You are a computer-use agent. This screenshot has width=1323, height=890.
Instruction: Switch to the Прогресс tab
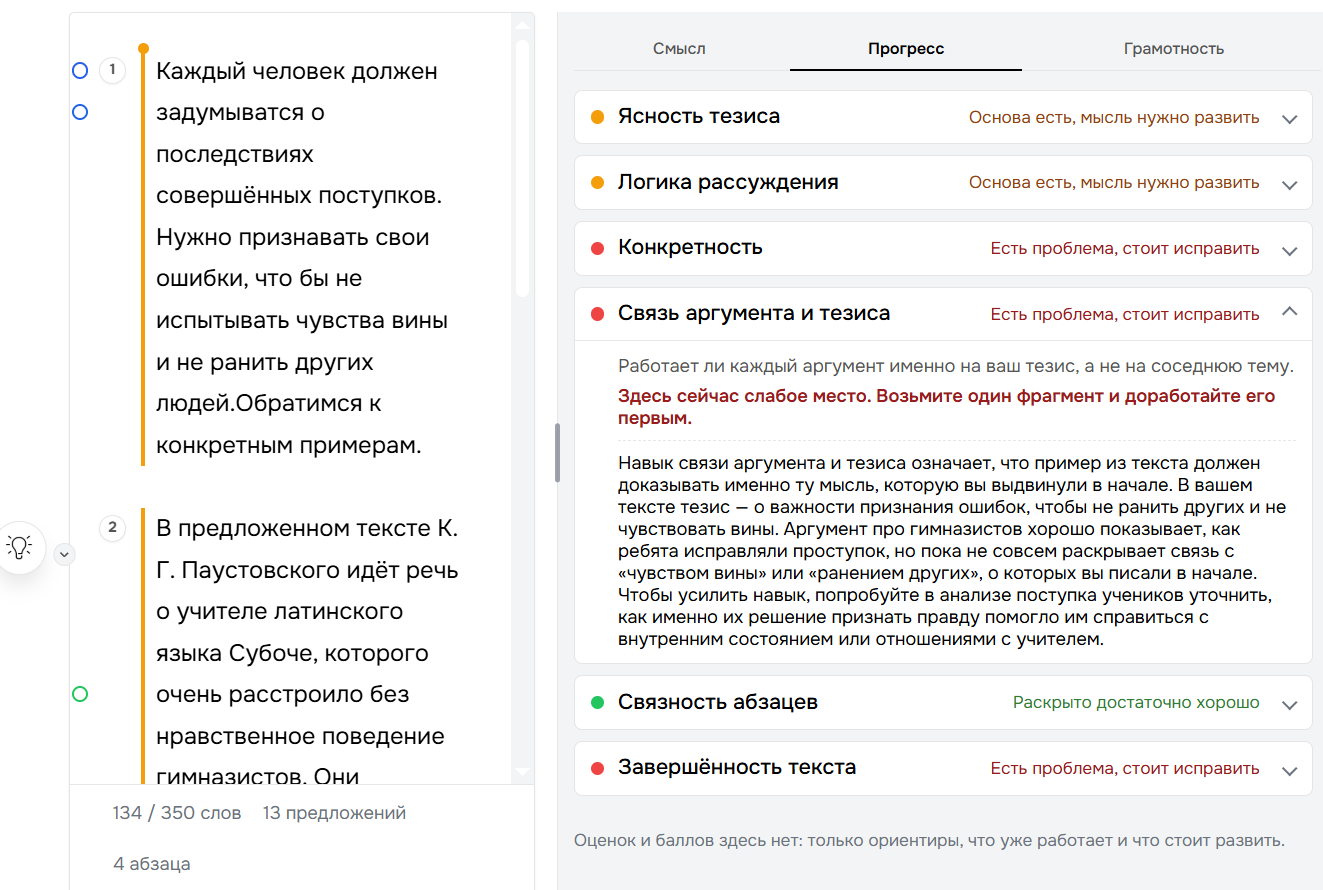[906, 48]
